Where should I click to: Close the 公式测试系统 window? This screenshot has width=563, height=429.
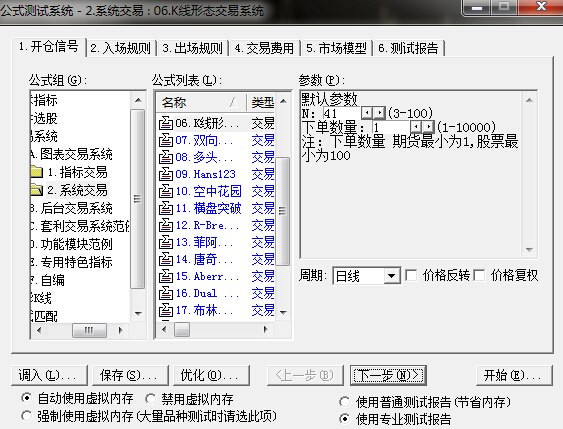541,6
